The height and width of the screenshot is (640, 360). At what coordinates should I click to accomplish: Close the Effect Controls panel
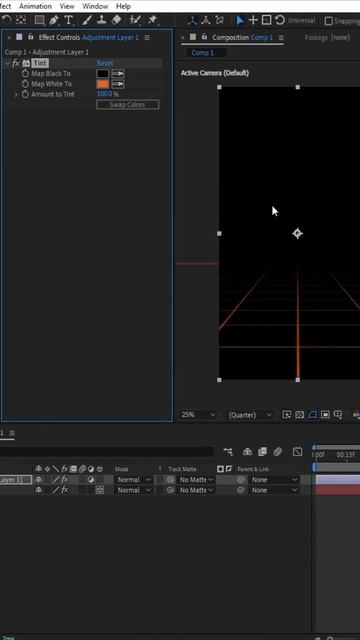pyautogui.click(x=9, y=38)
